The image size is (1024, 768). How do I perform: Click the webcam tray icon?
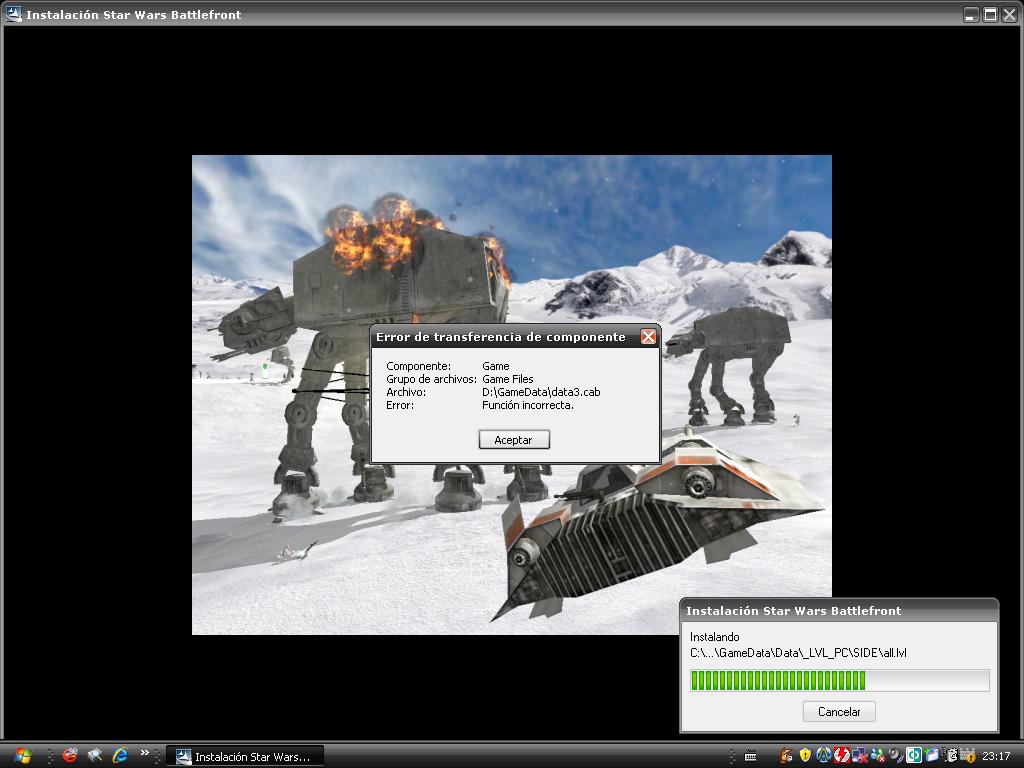896,756
